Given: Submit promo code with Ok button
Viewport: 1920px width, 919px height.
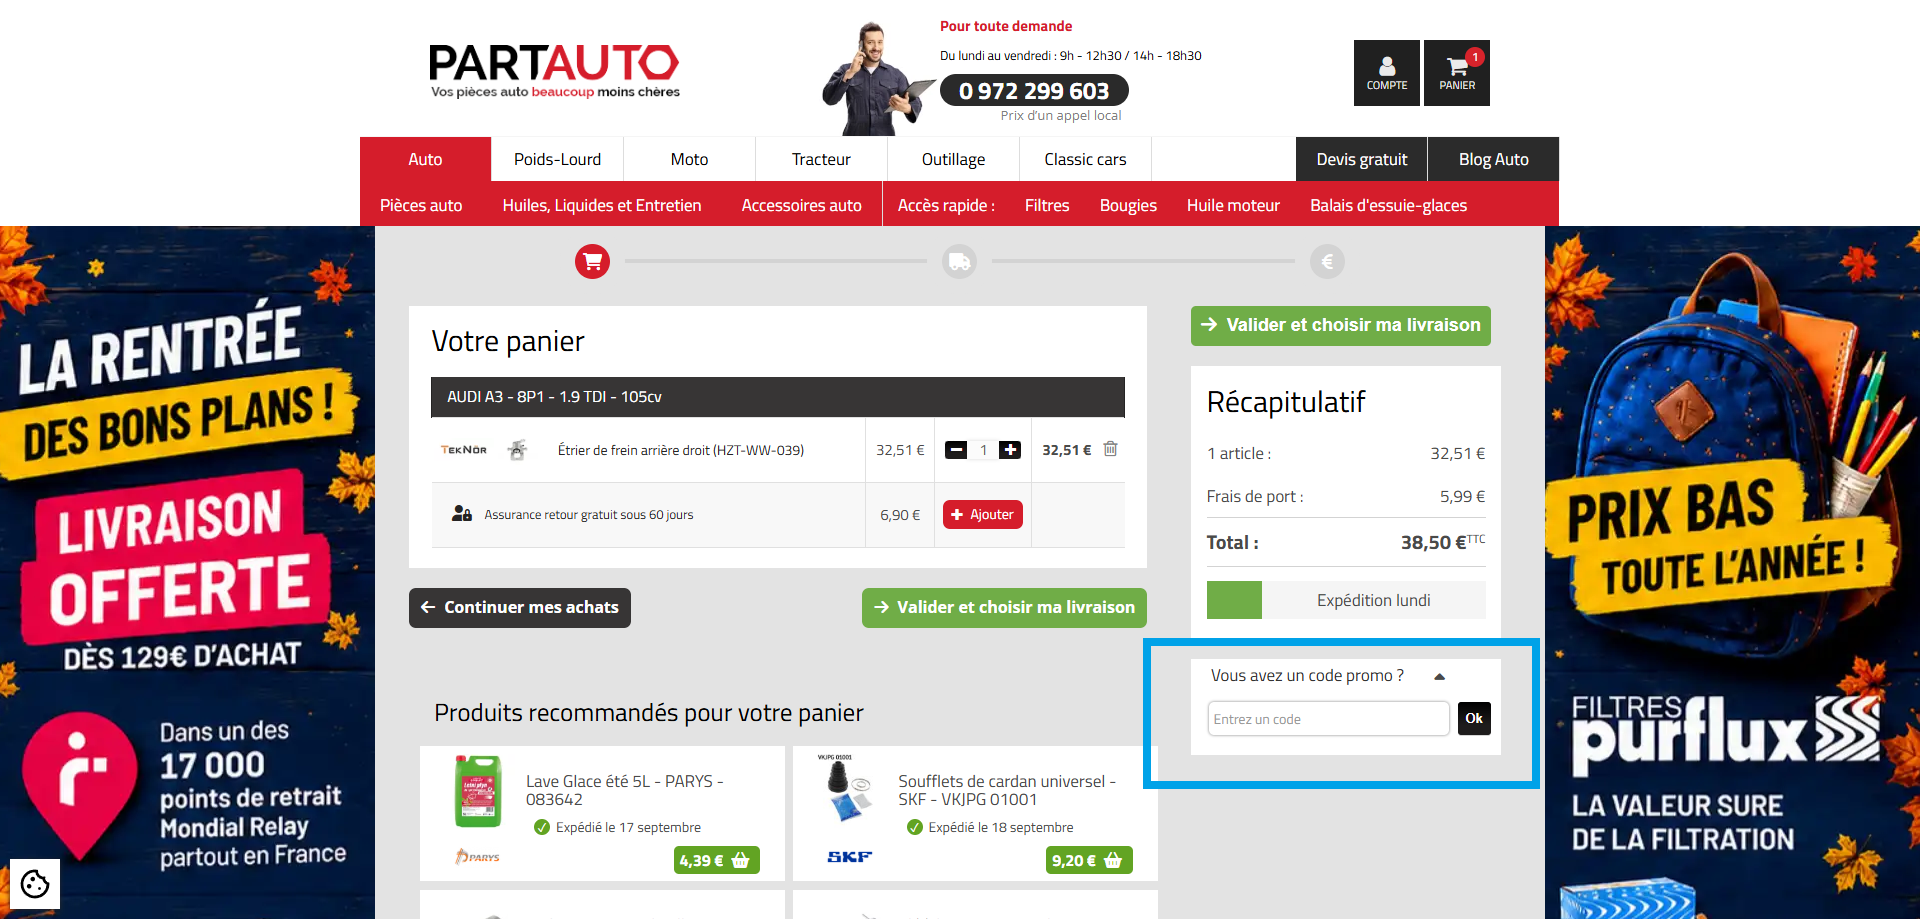Looking at the screenshot, I should coord(1474,718).
